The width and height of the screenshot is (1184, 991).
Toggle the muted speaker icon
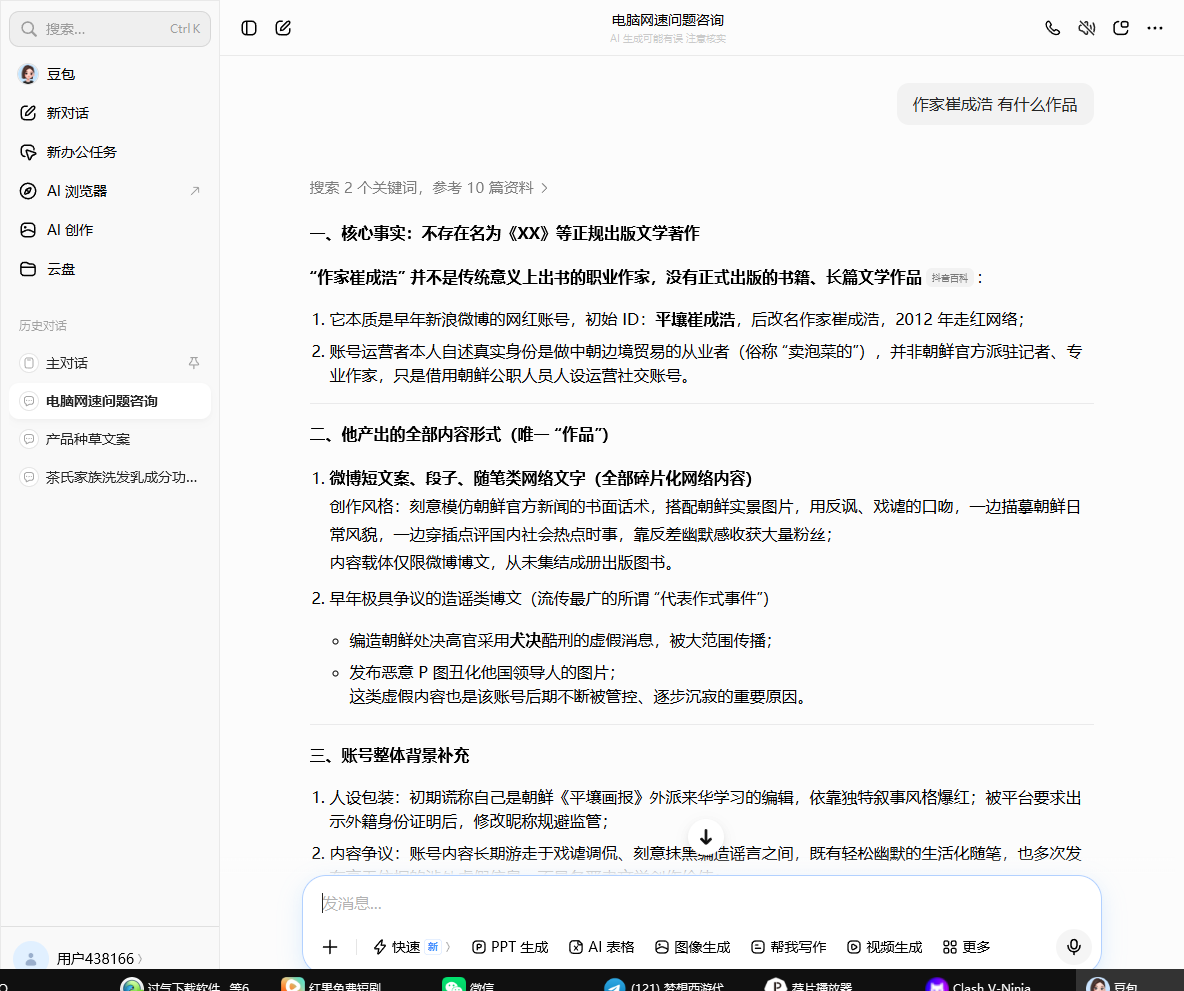(1087, 29)
